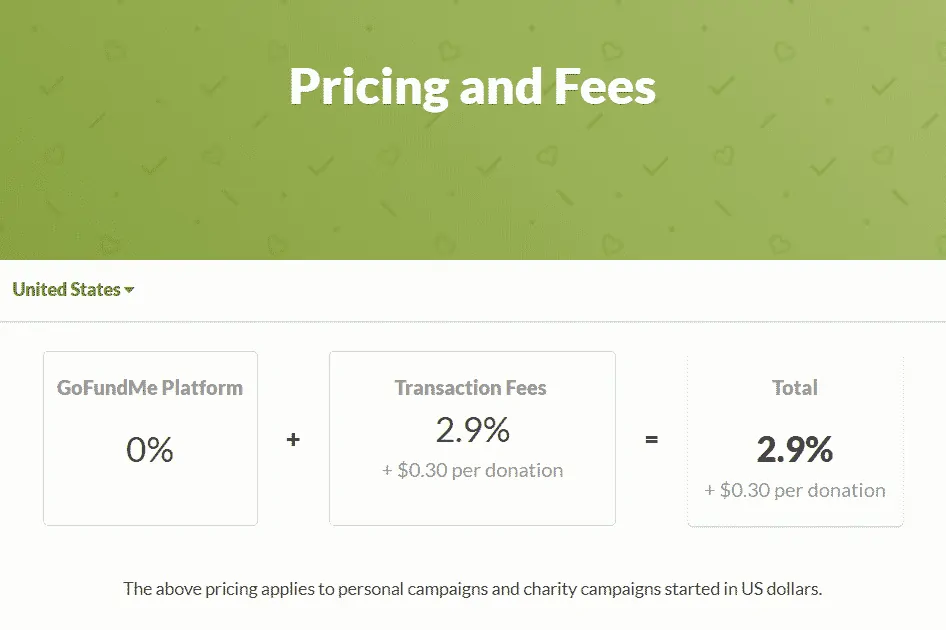Click the GoFundMe Platform card title
Image resolution: width=946 pixels, height=630 pixels.
tap(150, 388)
